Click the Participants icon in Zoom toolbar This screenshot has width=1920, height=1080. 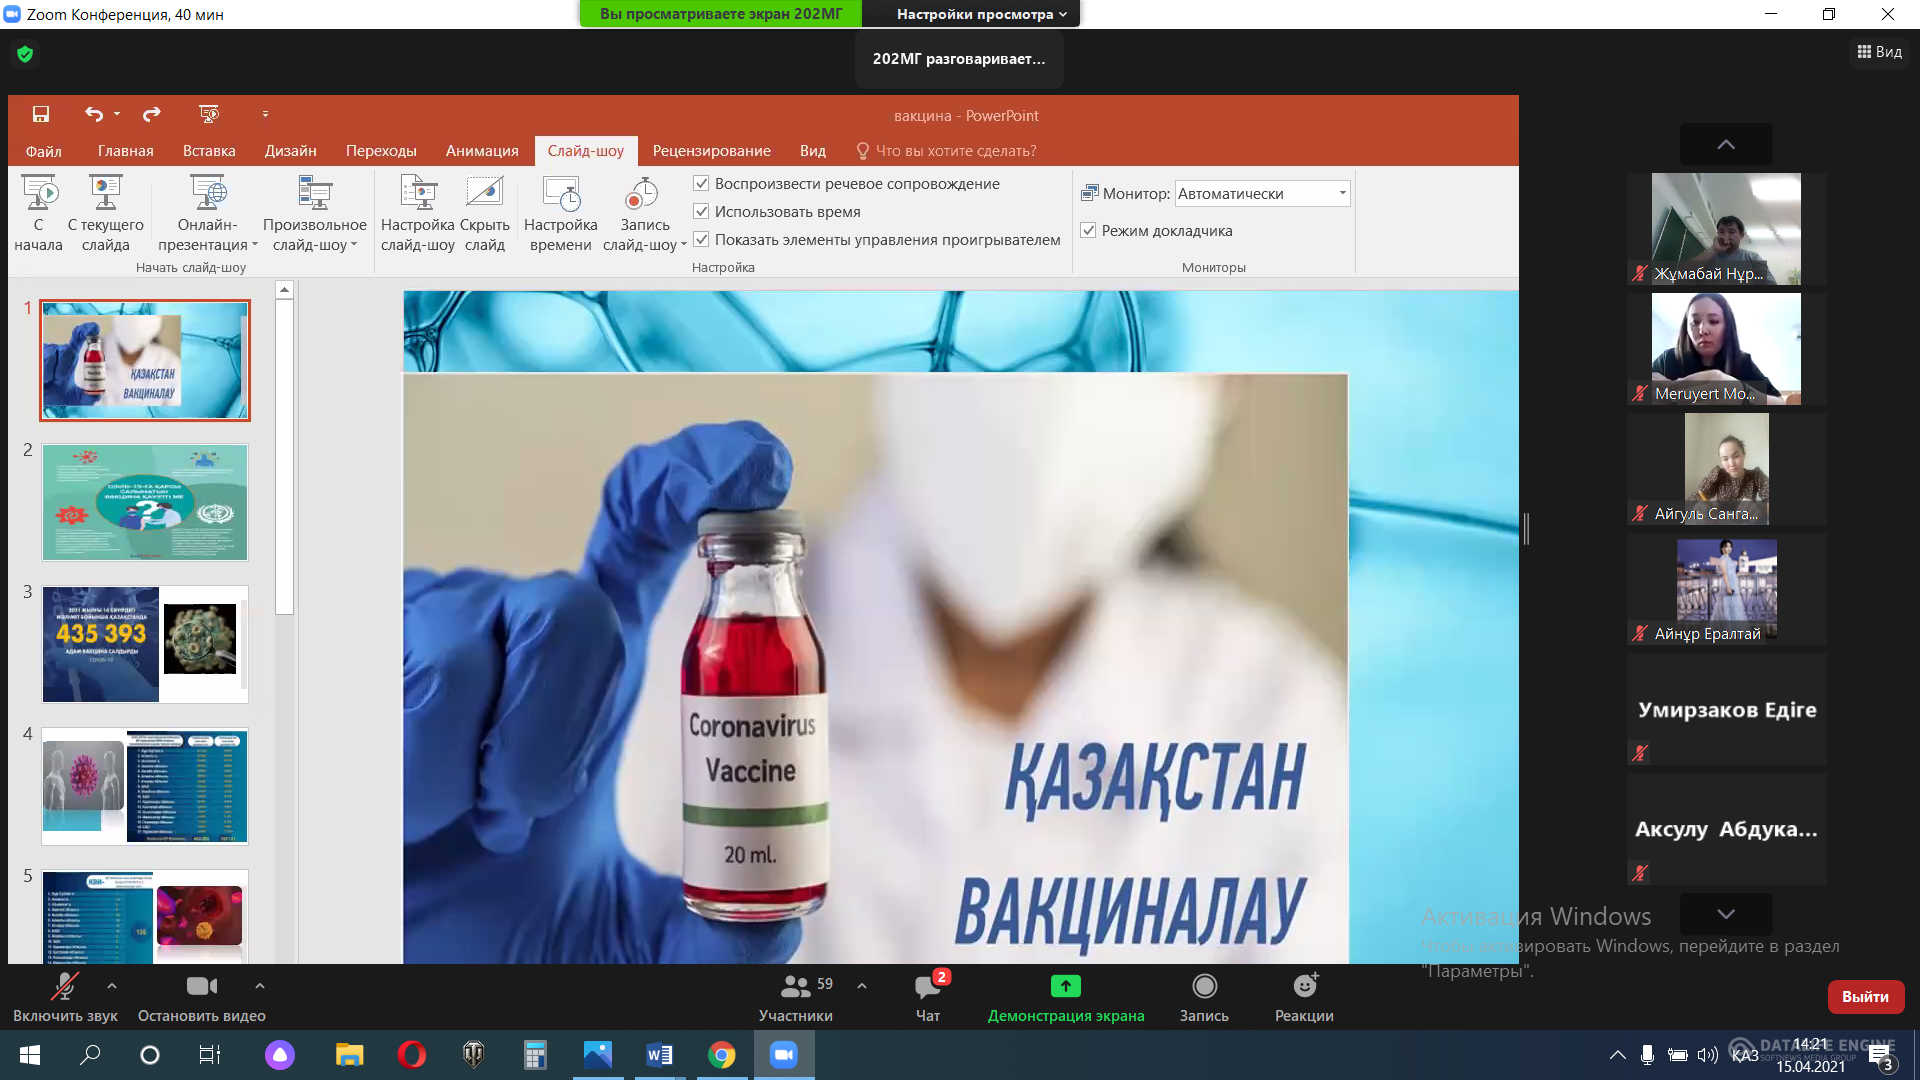coord(795,986)
